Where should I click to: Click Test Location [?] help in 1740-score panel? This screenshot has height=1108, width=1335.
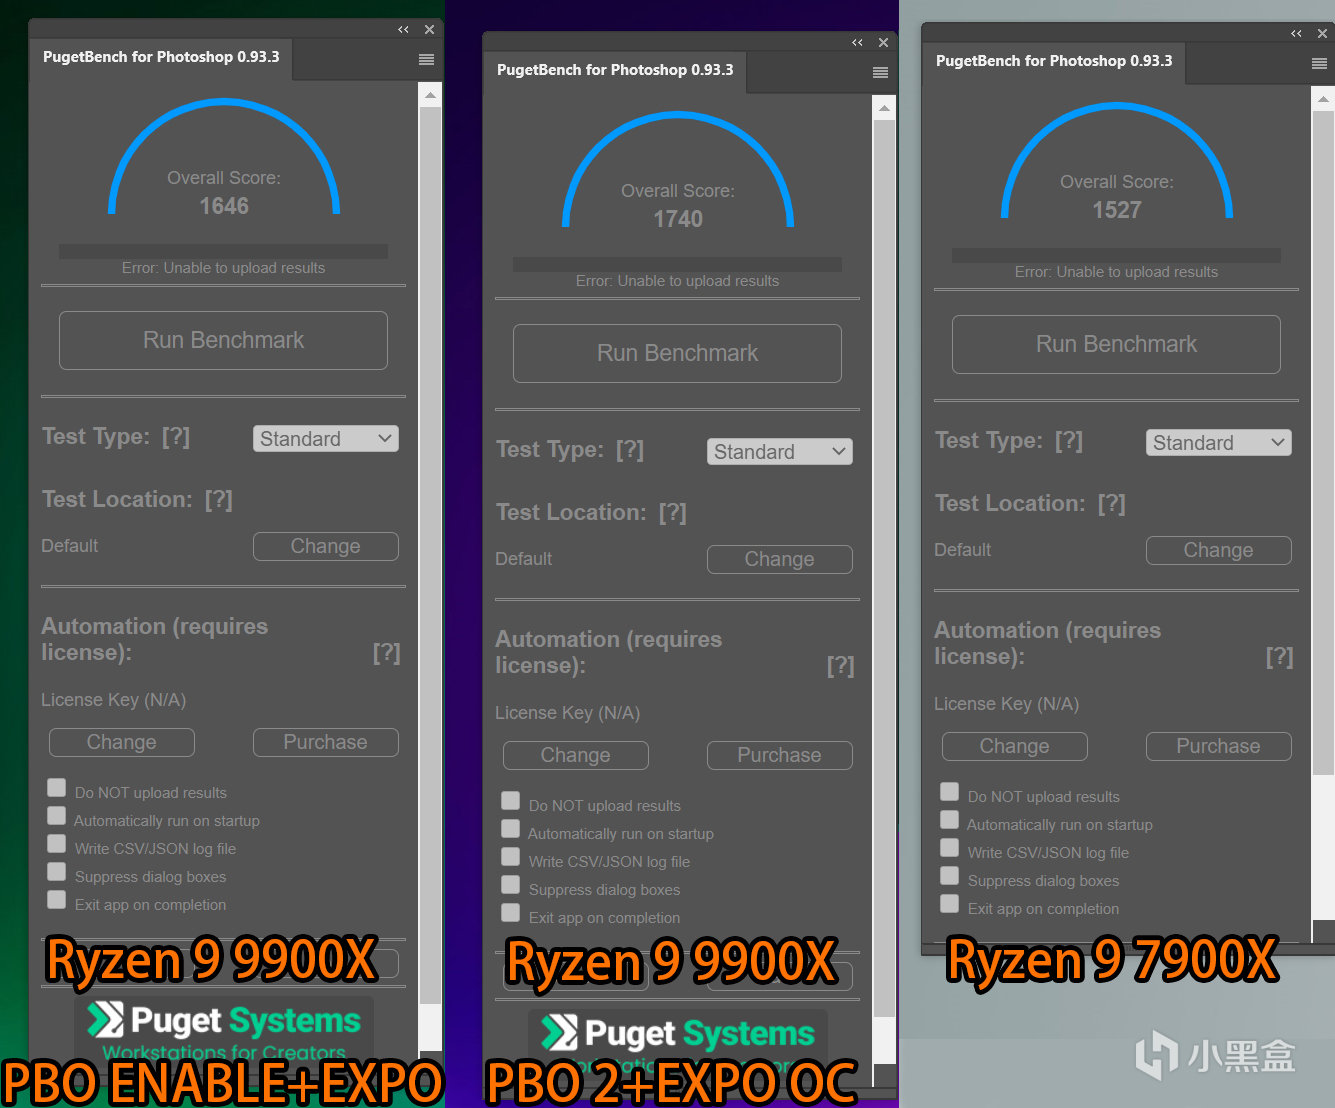point(673,513)
